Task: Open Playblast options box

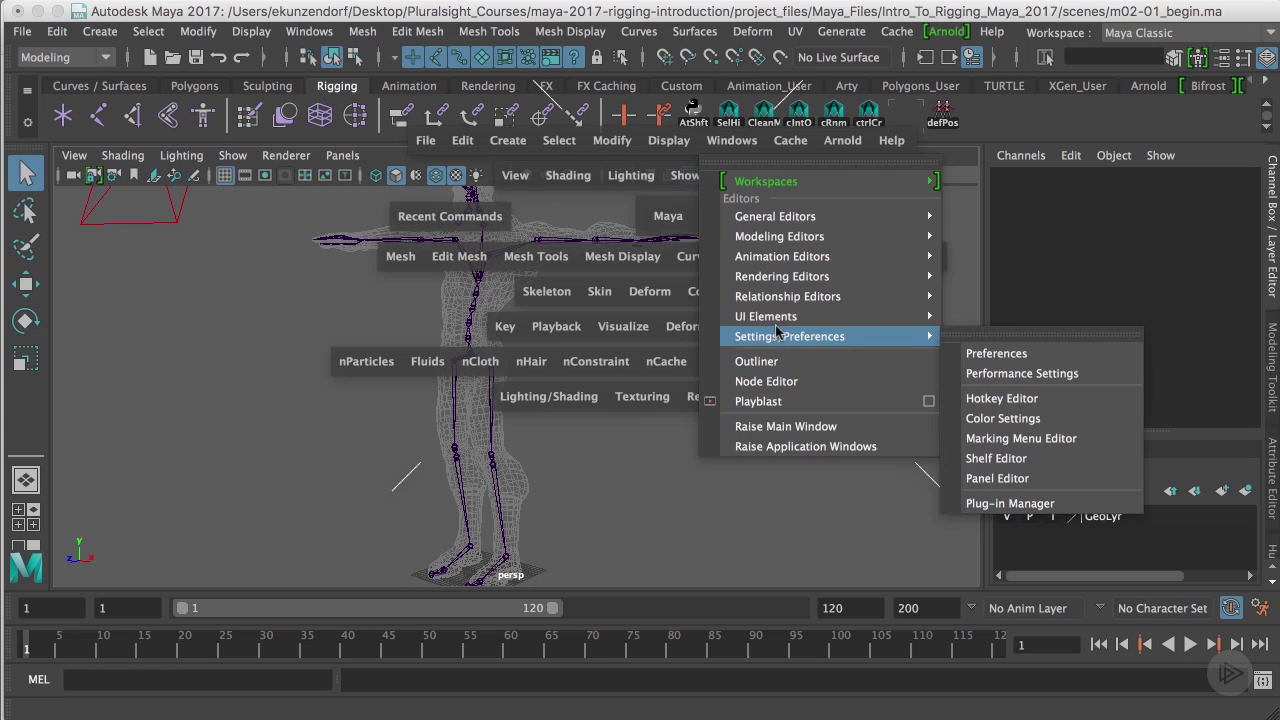Action: click(x=928, y=401)
